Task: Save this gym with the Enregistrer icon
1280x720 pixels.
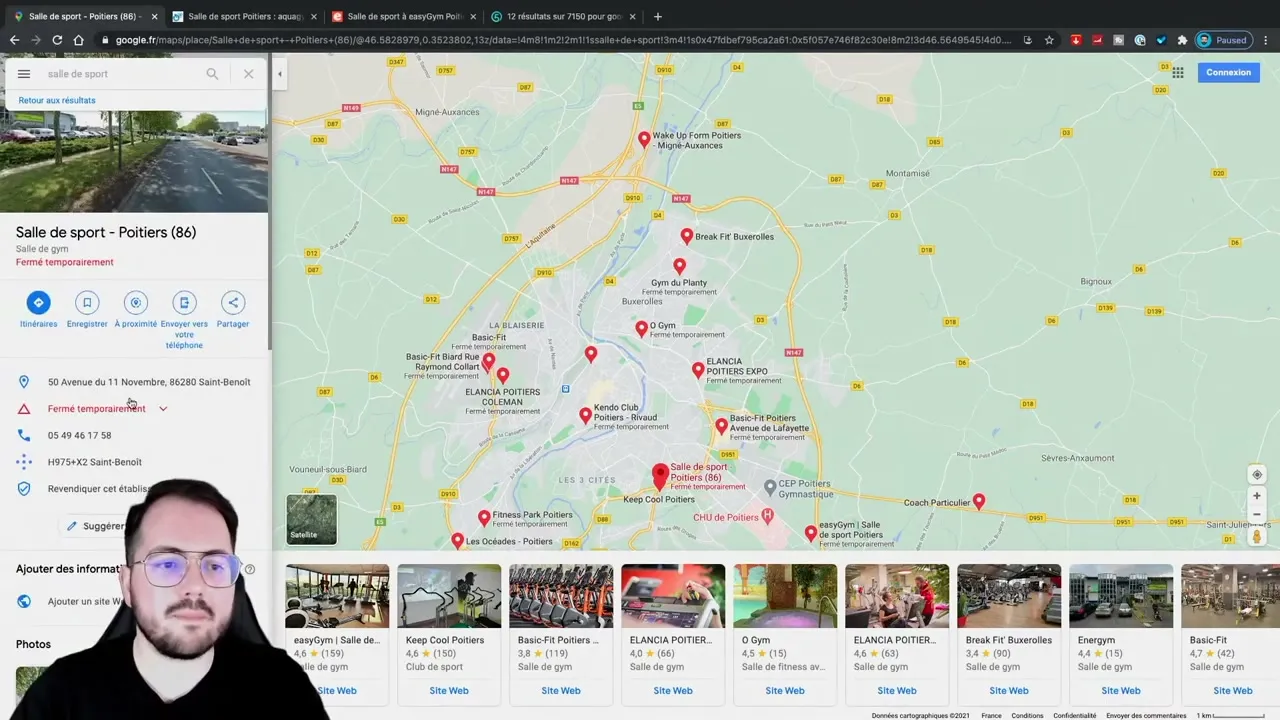Action: (x=87, y=302)
